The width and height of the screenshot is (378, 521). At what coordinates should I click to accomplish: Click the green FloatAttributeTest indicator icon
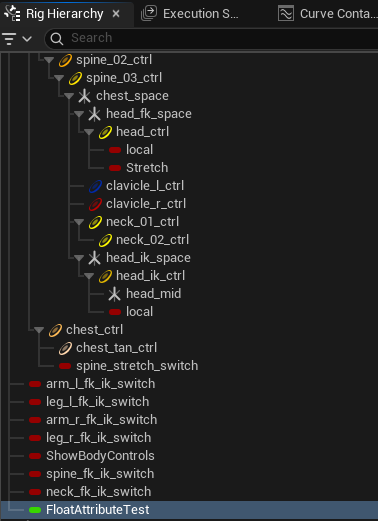coord(35,510)
